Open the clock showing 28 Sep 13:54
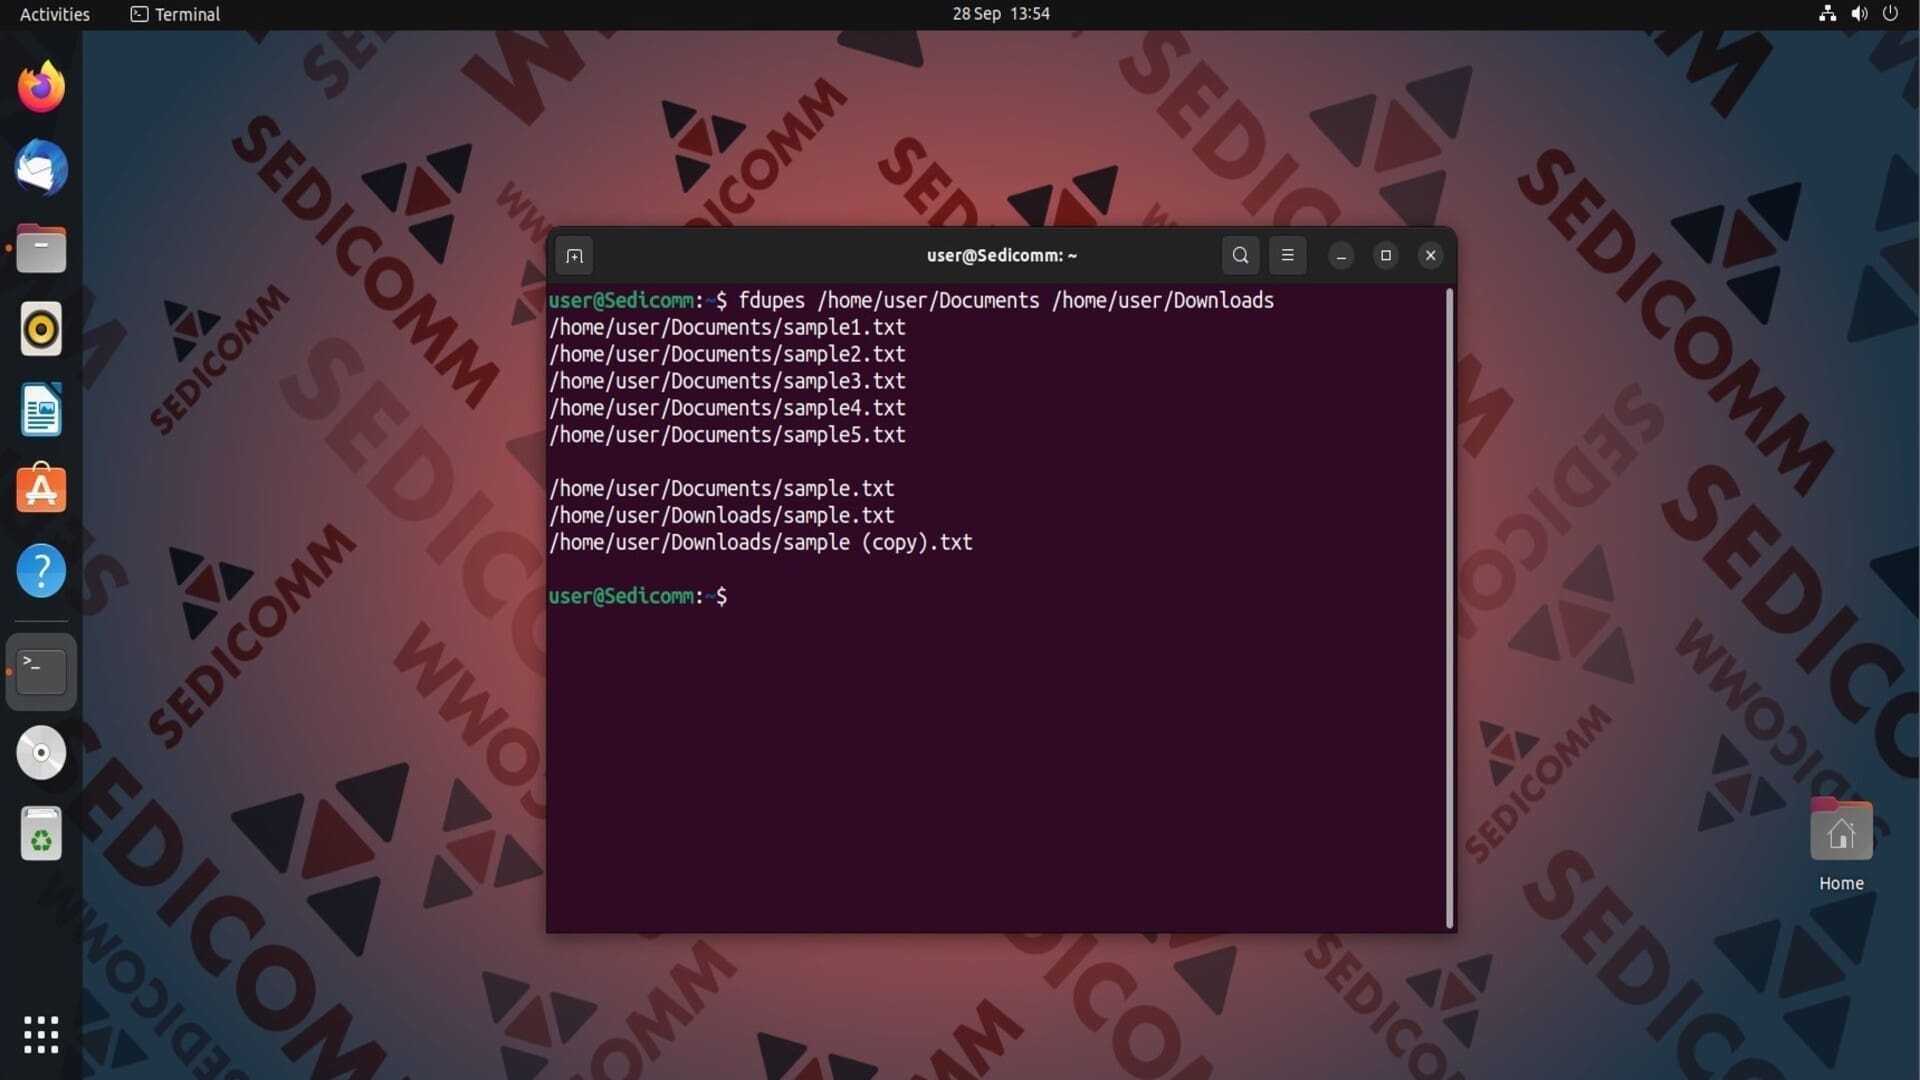1920x1080 pixels. [1000, 14]
